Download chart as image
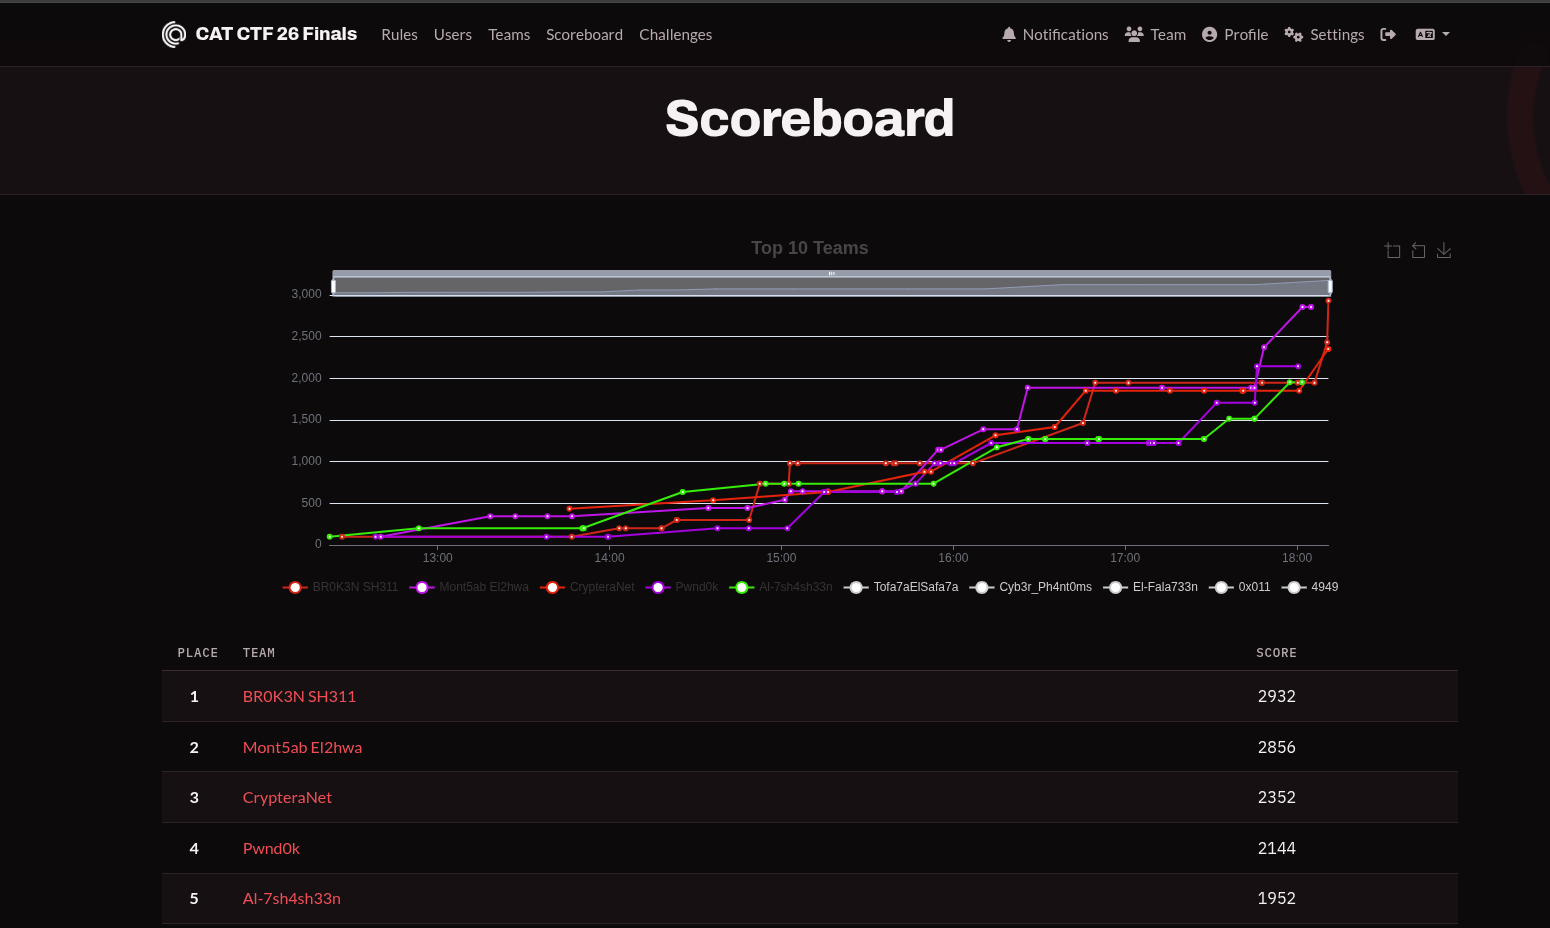The image size is (1550, 928). pos(1444,251)
